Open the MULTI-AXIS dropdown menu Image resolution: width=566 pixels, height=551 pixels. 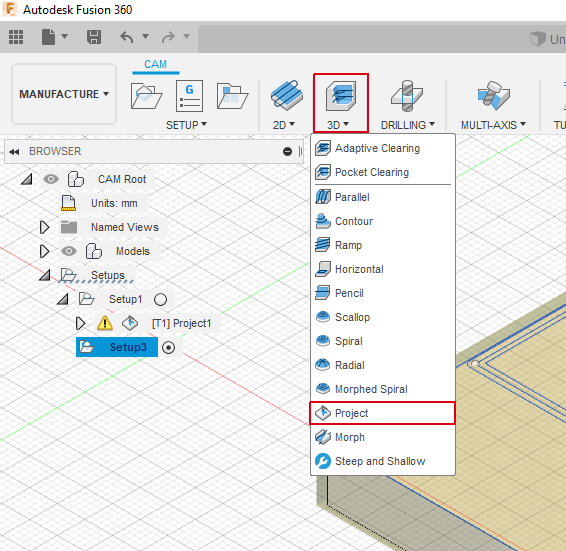(493, 125)
